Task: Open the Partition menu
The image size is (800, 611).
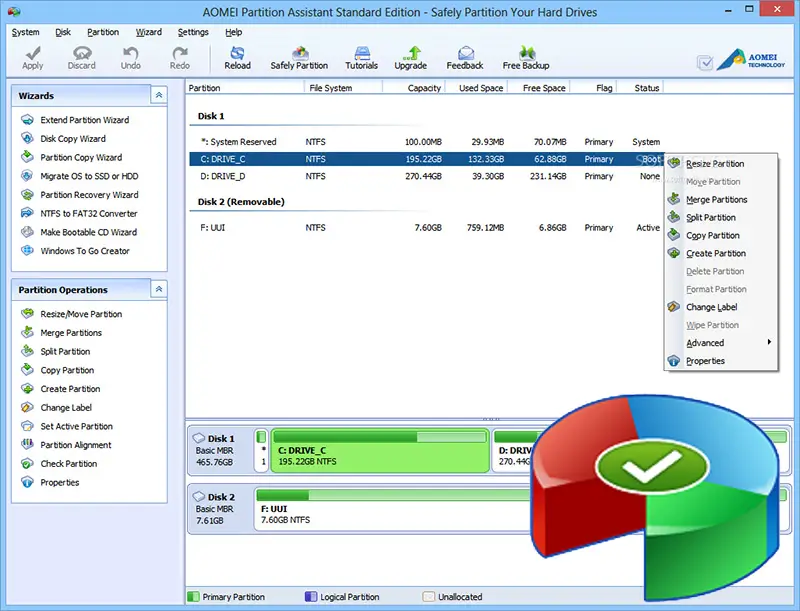Action: pos(103,32)
